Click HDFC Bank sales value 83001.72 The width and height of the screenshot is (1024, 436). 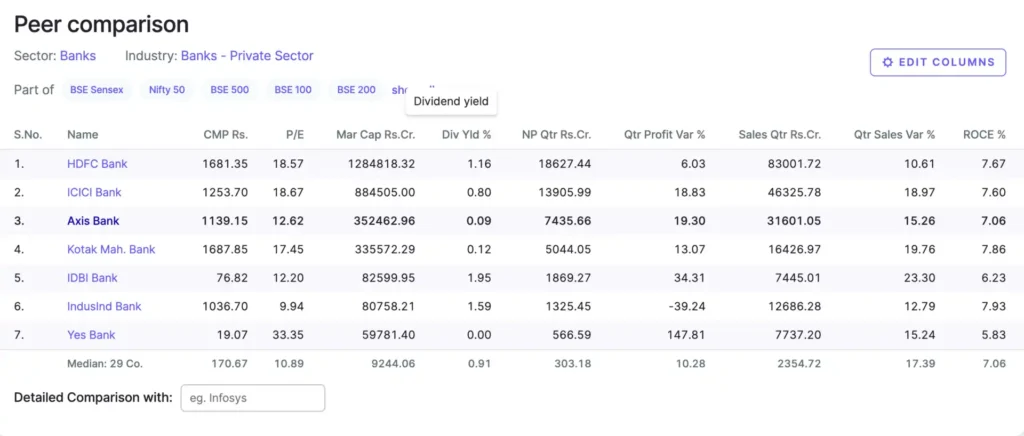click(x=795, y=164)
